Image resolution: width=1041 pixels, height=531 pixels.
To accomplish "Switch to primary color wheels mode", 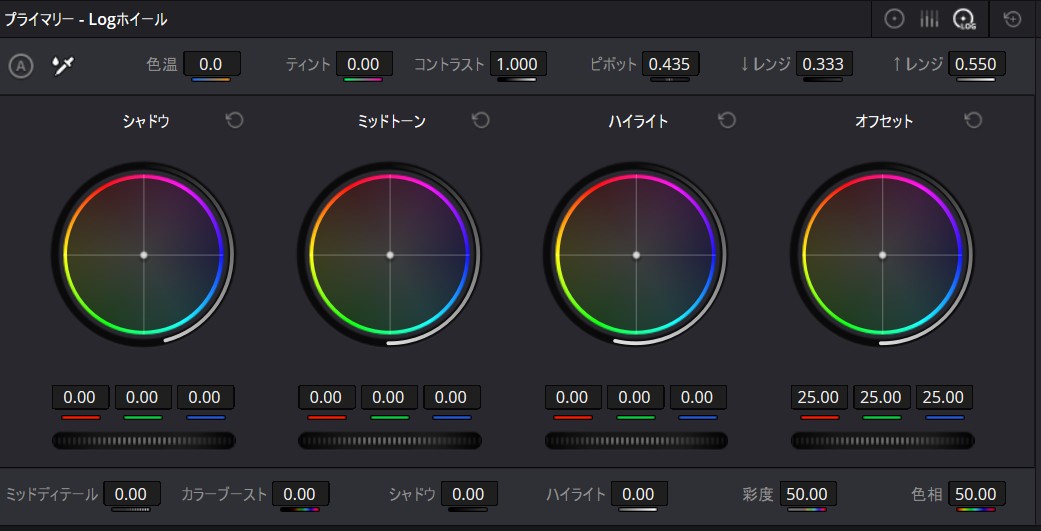I will (895, 18).
